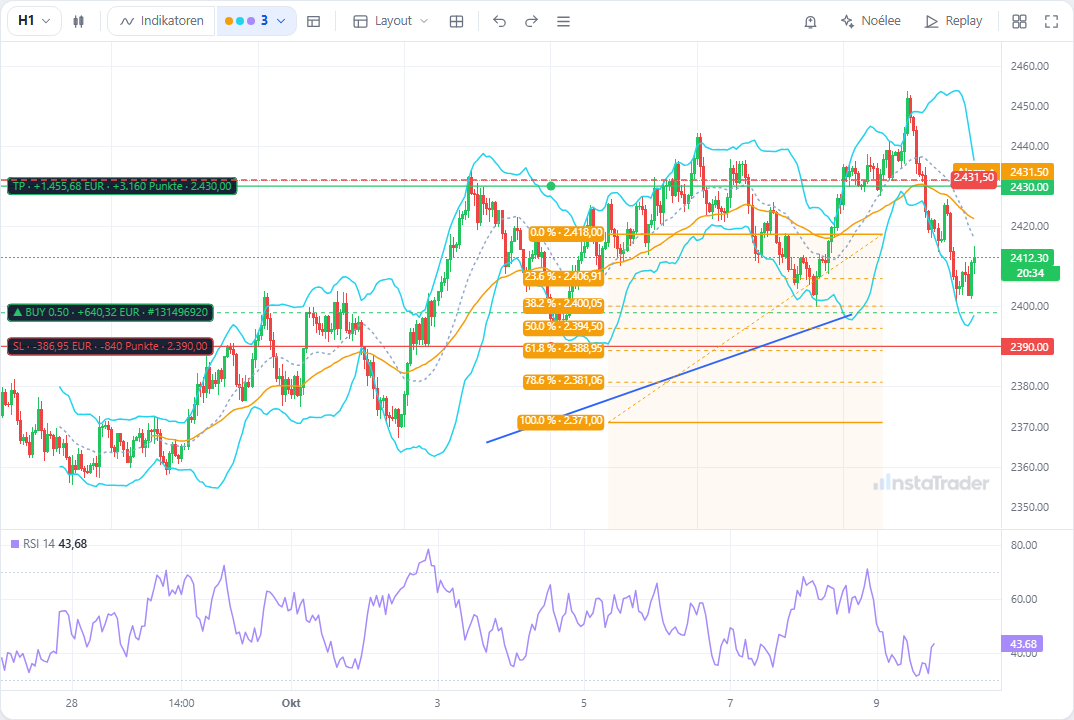Click the candlestick chart type icon
The height and width of the screenshot is (720, 1074).
coord(79,21)
